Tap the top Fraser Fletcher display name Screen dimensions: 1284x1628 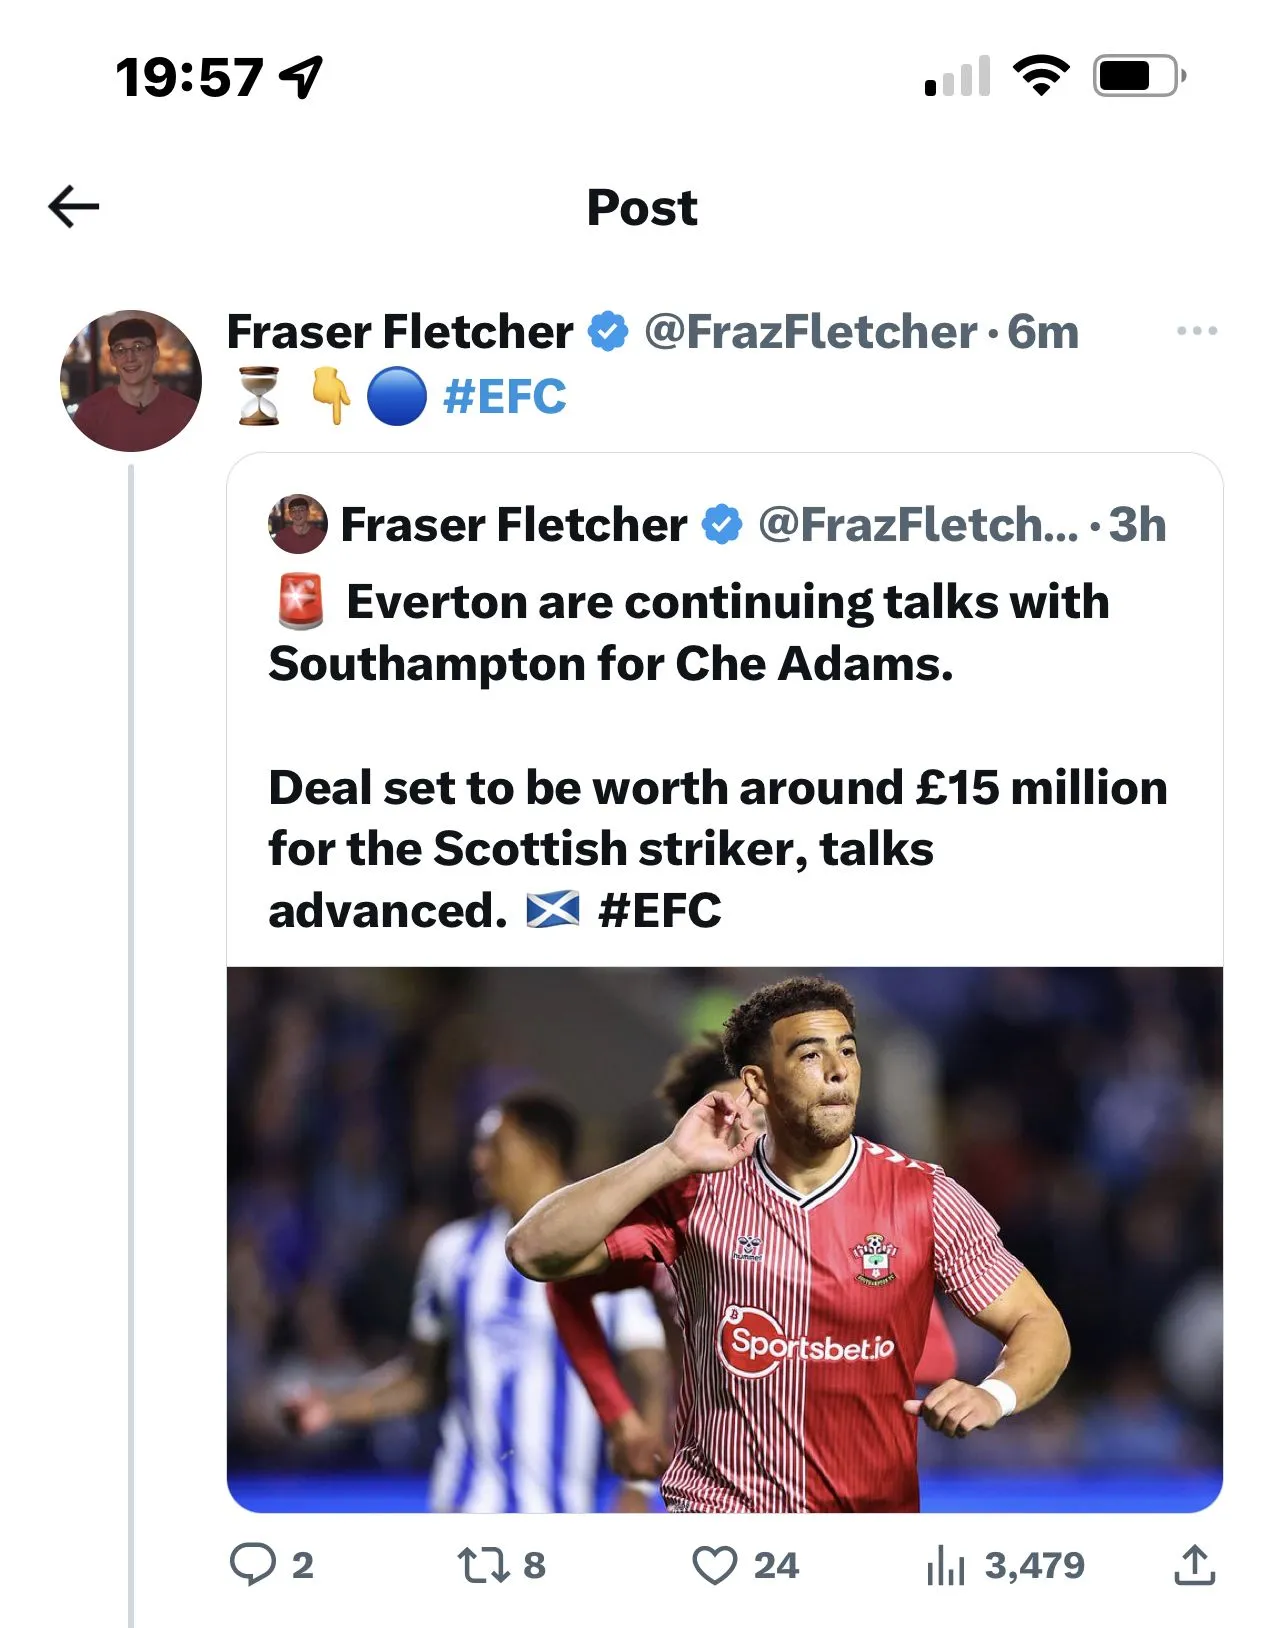point(400,331)
